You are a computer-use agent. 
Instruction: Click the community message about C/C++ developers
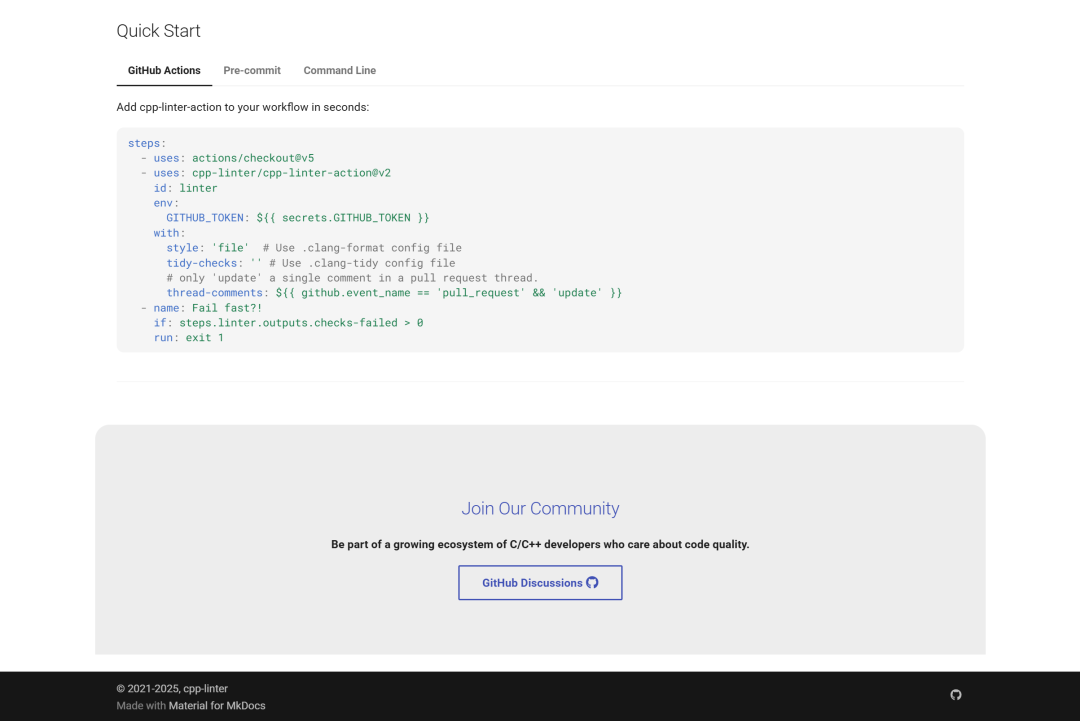540,544
